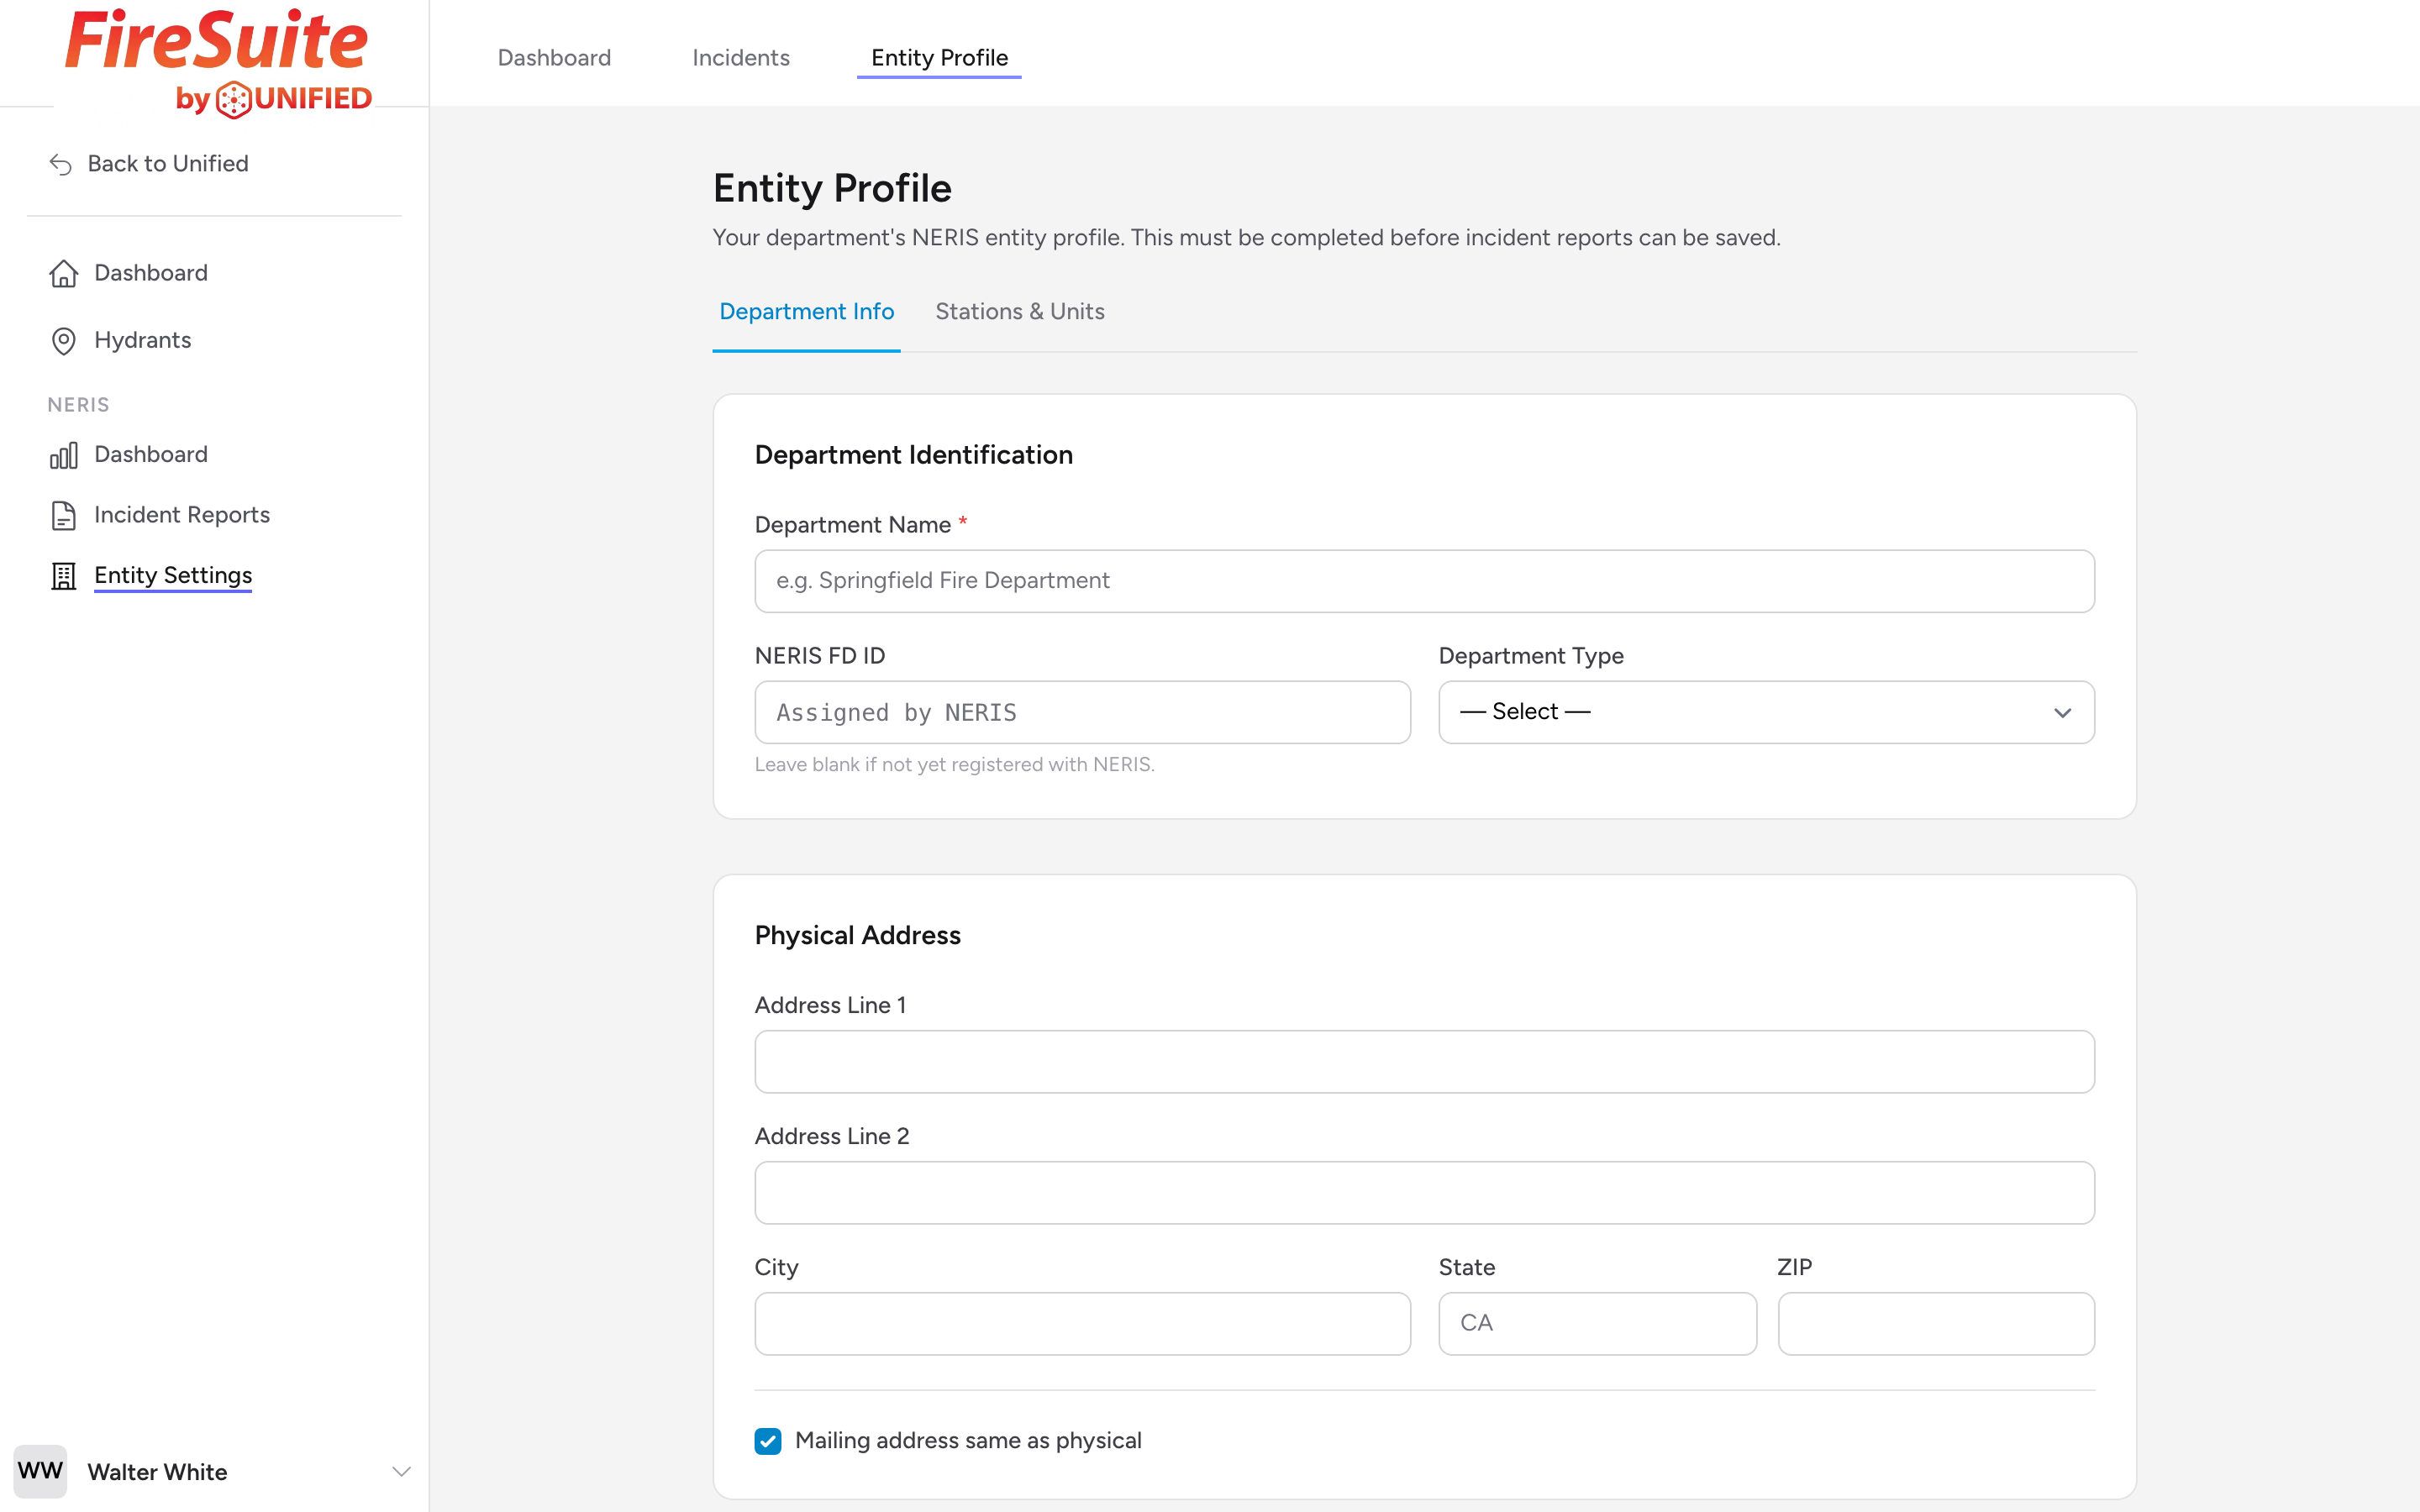
Task: Click the NERIS section label in sidebar
Action: point(78,405)
